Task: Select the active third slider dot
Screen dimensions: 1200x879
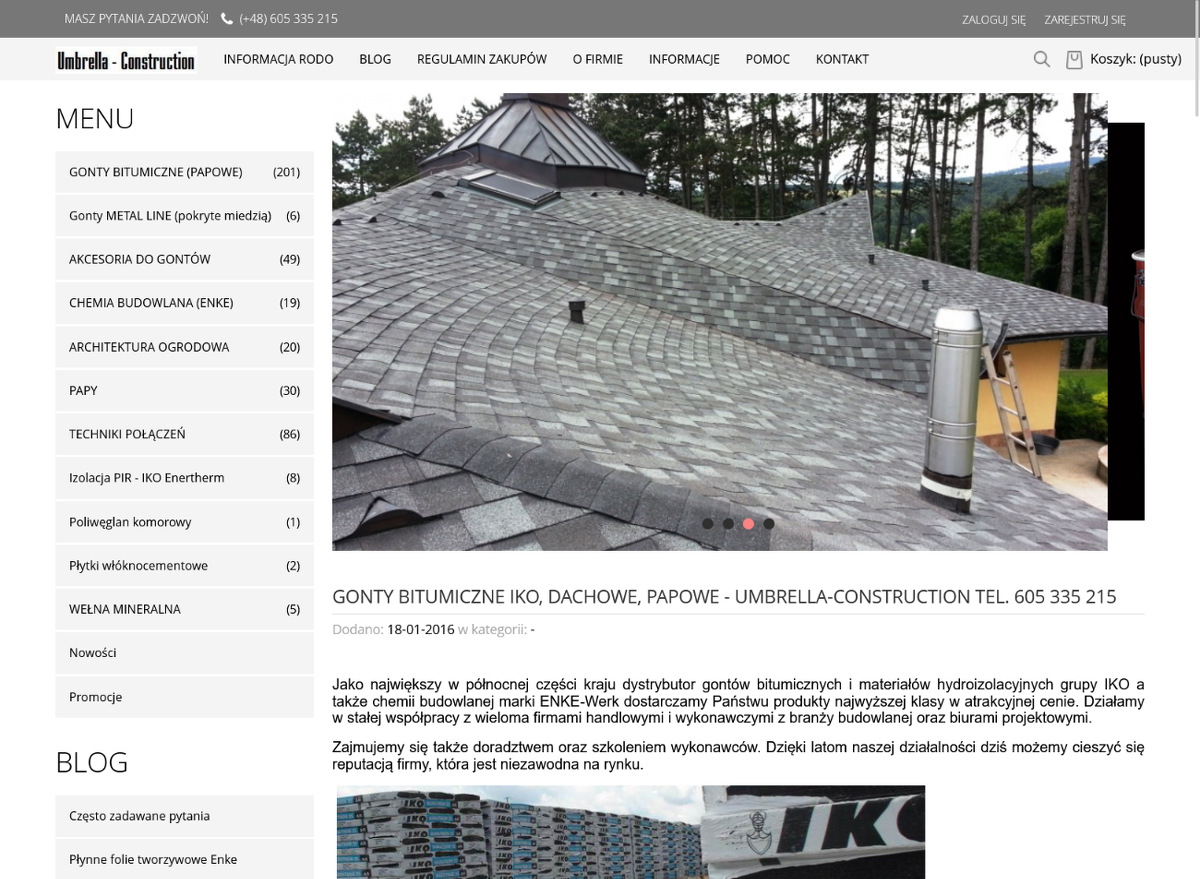Action: [748, 523]
